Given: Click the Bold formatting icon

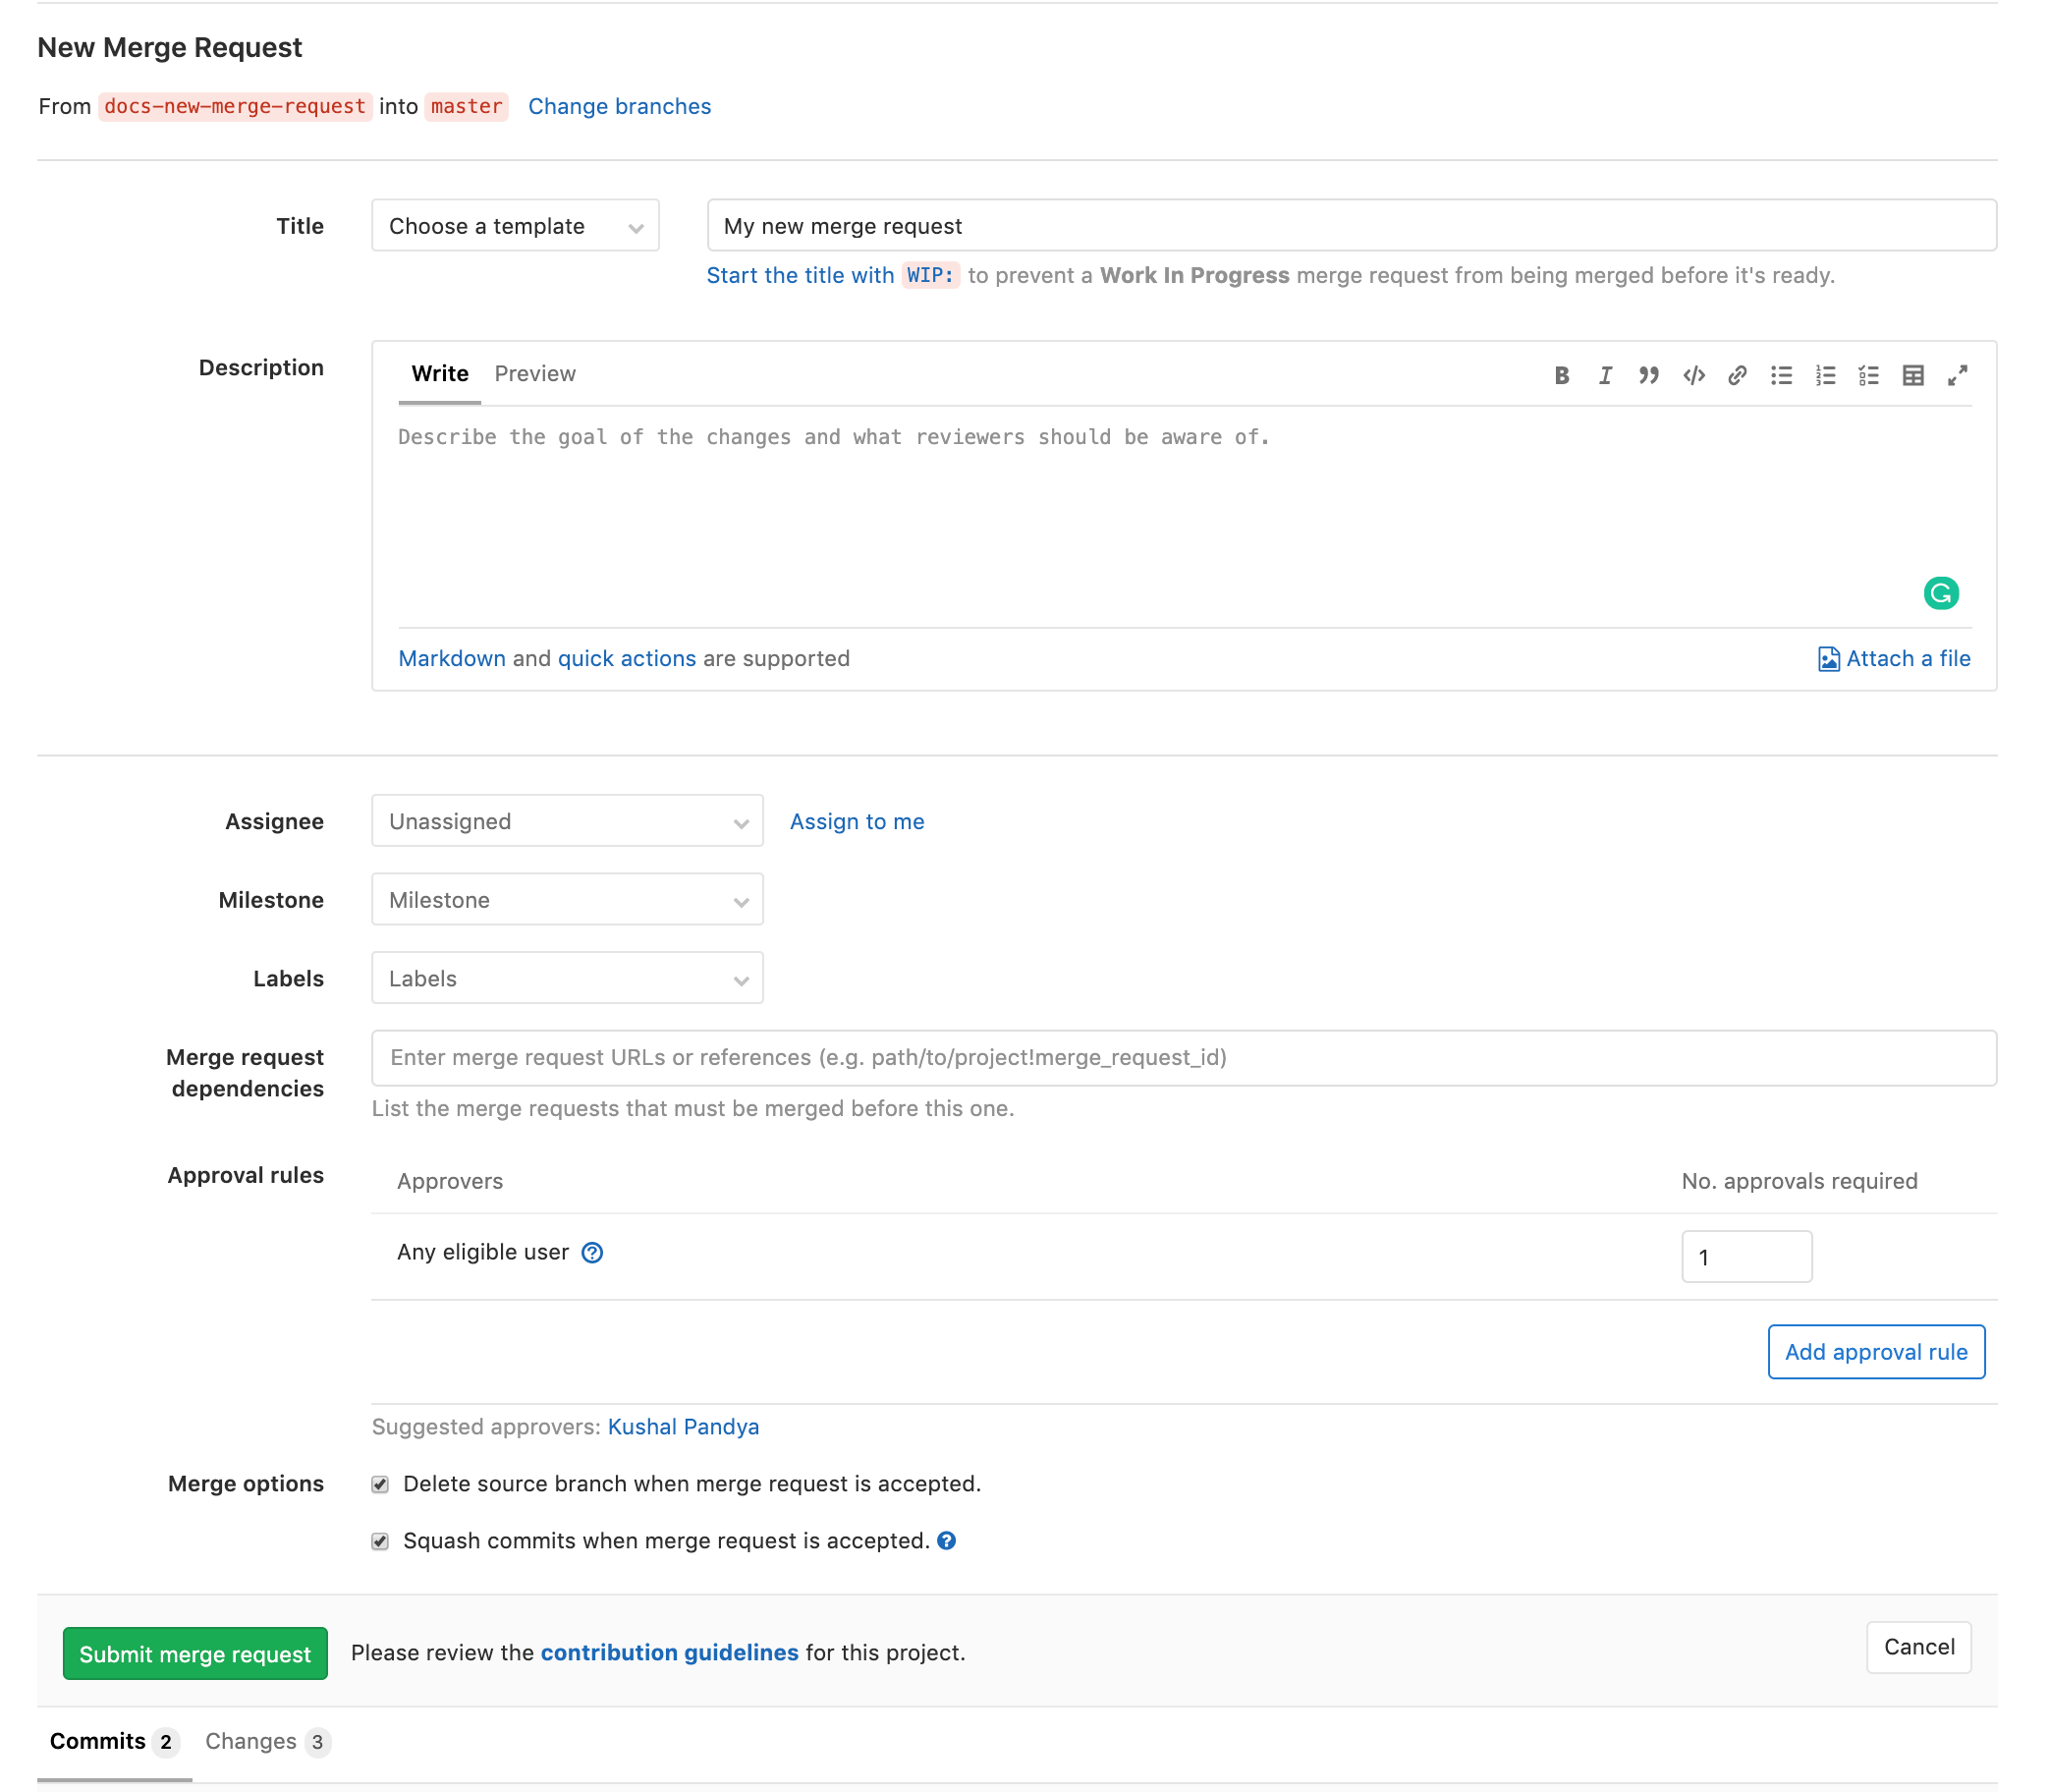Looking at the screenshot, I should [x=1560, y=371].
